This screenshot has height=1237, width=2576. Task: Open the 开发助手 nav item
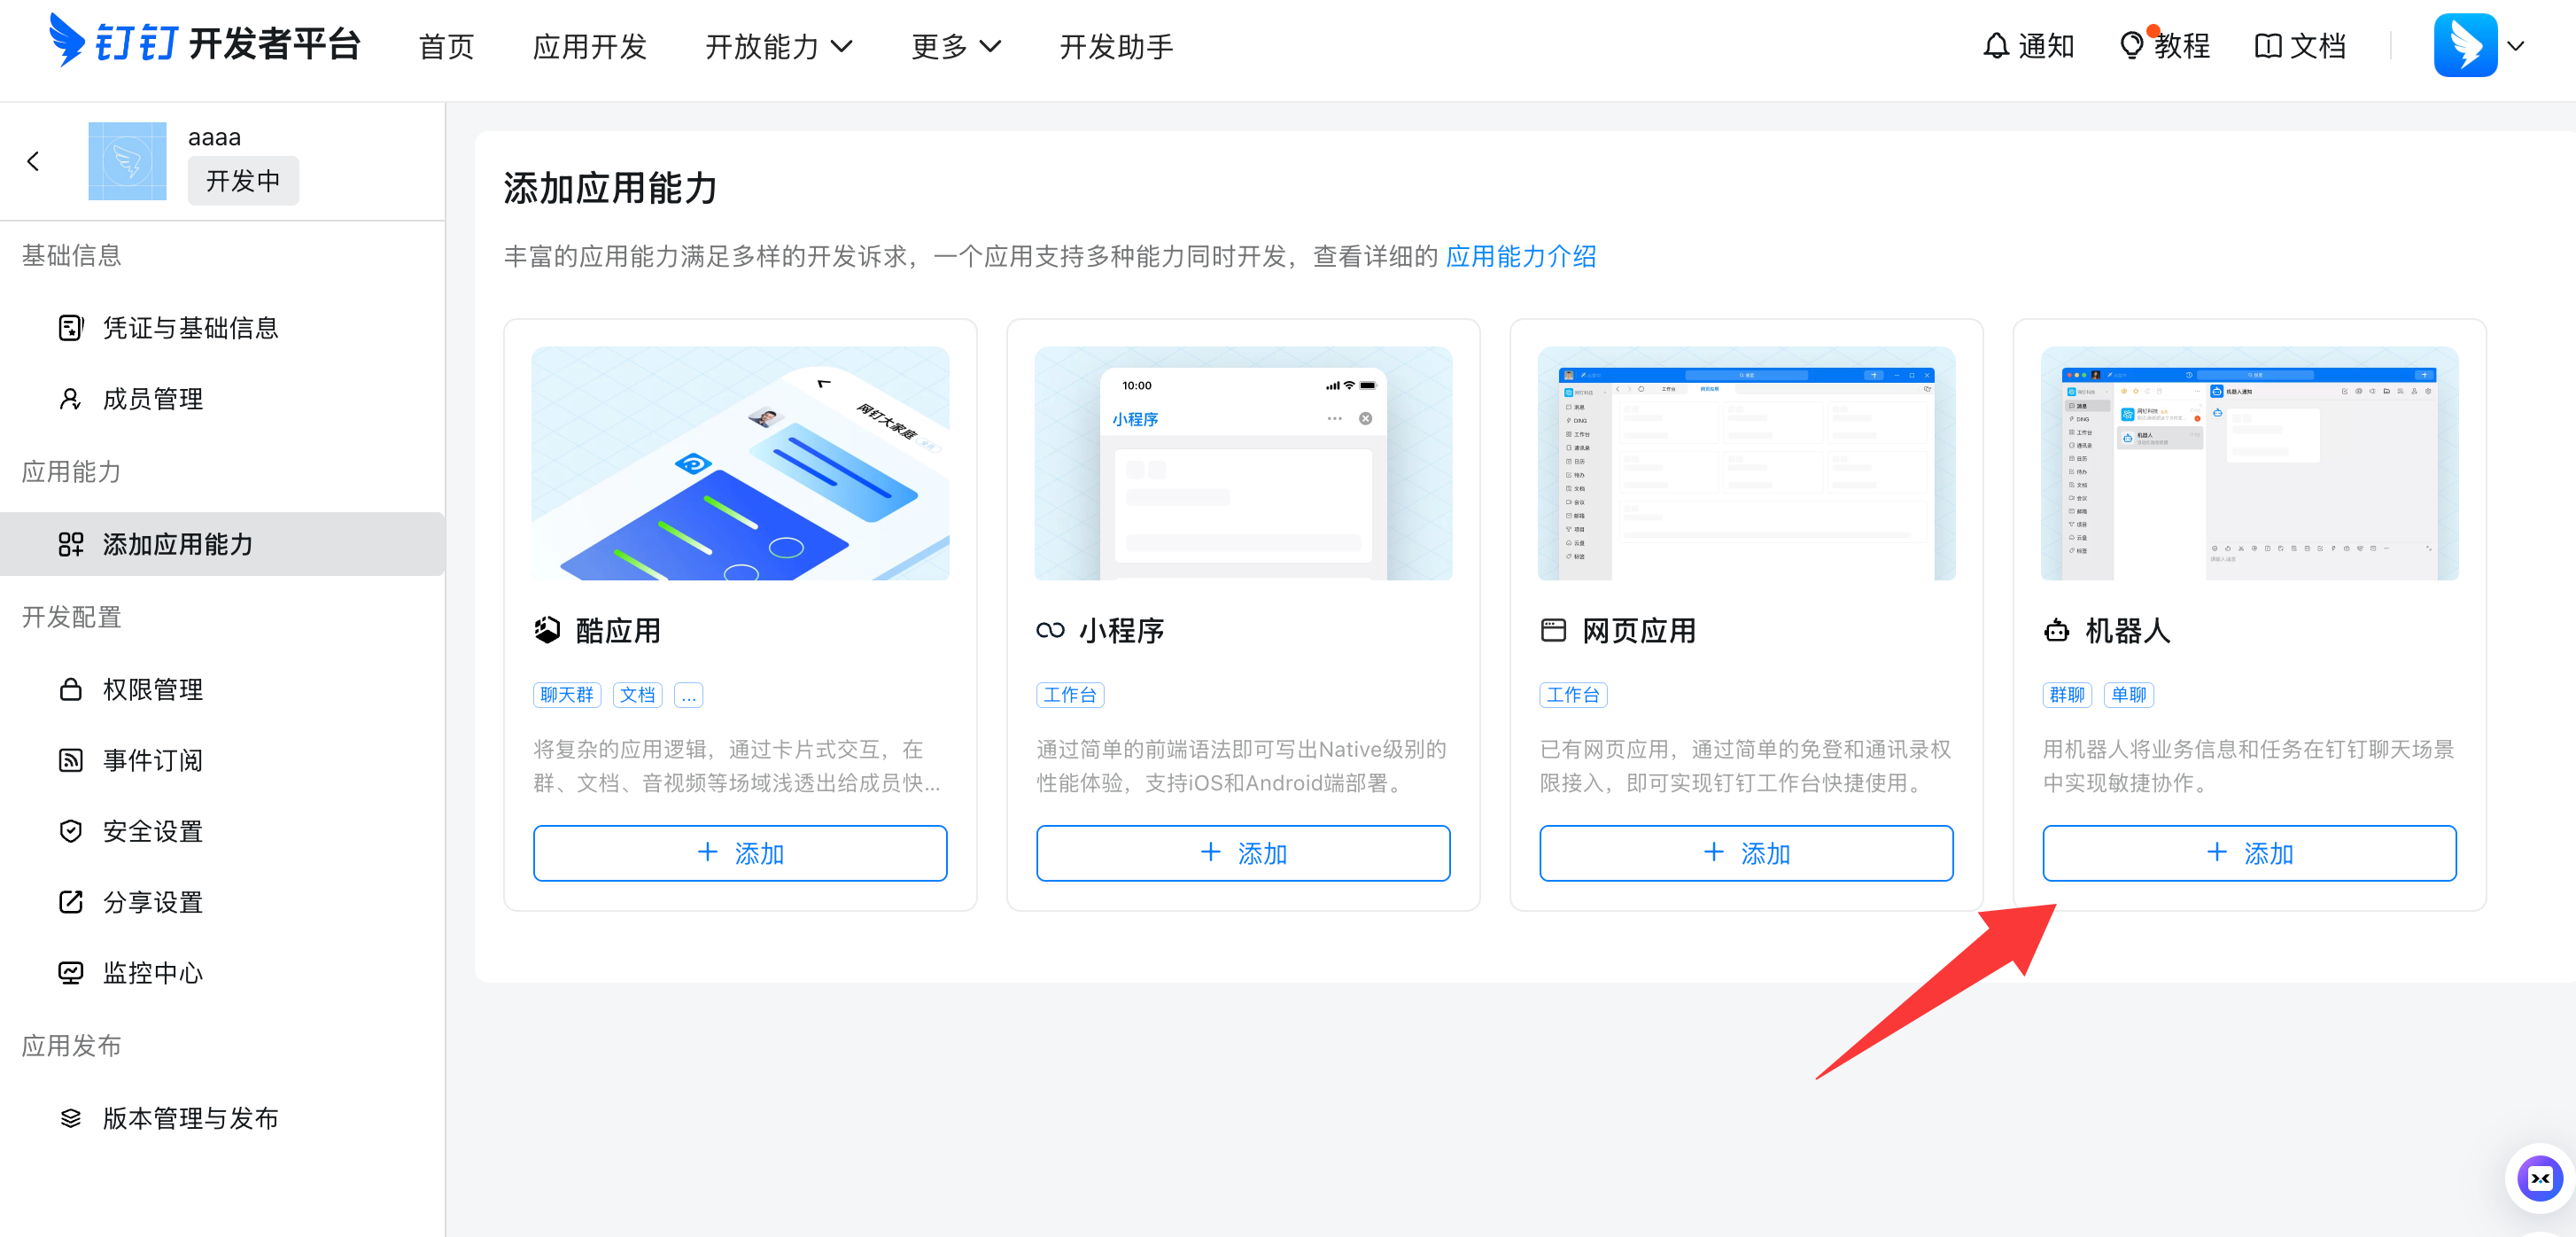tap(1116, 46)
